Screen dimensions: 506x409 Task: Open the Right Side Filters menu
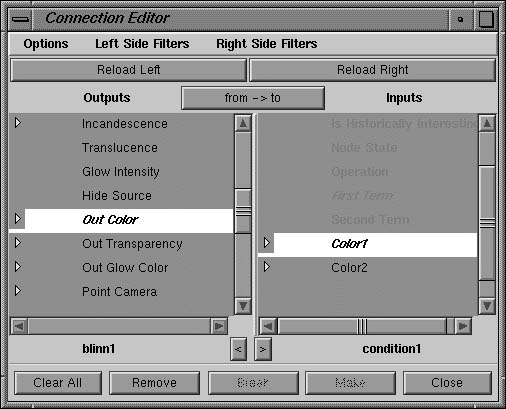267,44
